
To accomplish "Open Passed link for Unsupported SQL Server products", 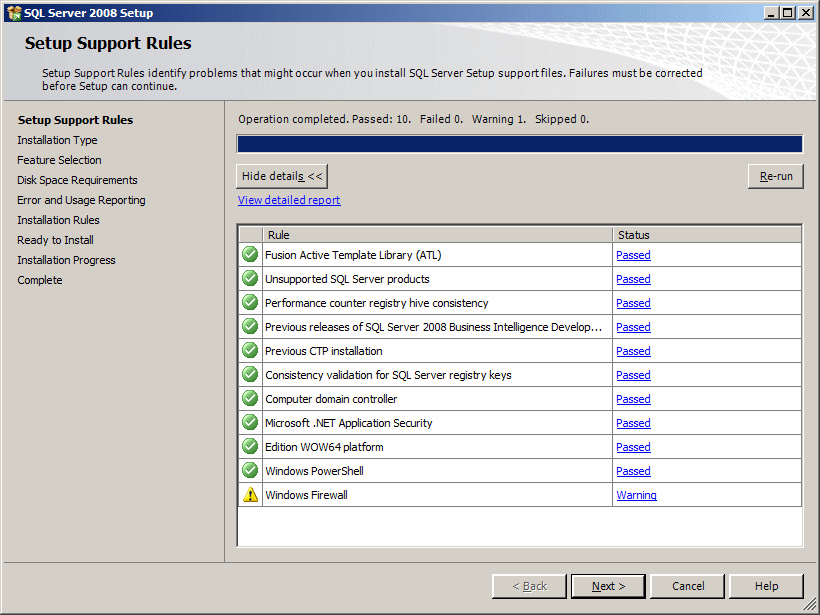I will (633, 279).
